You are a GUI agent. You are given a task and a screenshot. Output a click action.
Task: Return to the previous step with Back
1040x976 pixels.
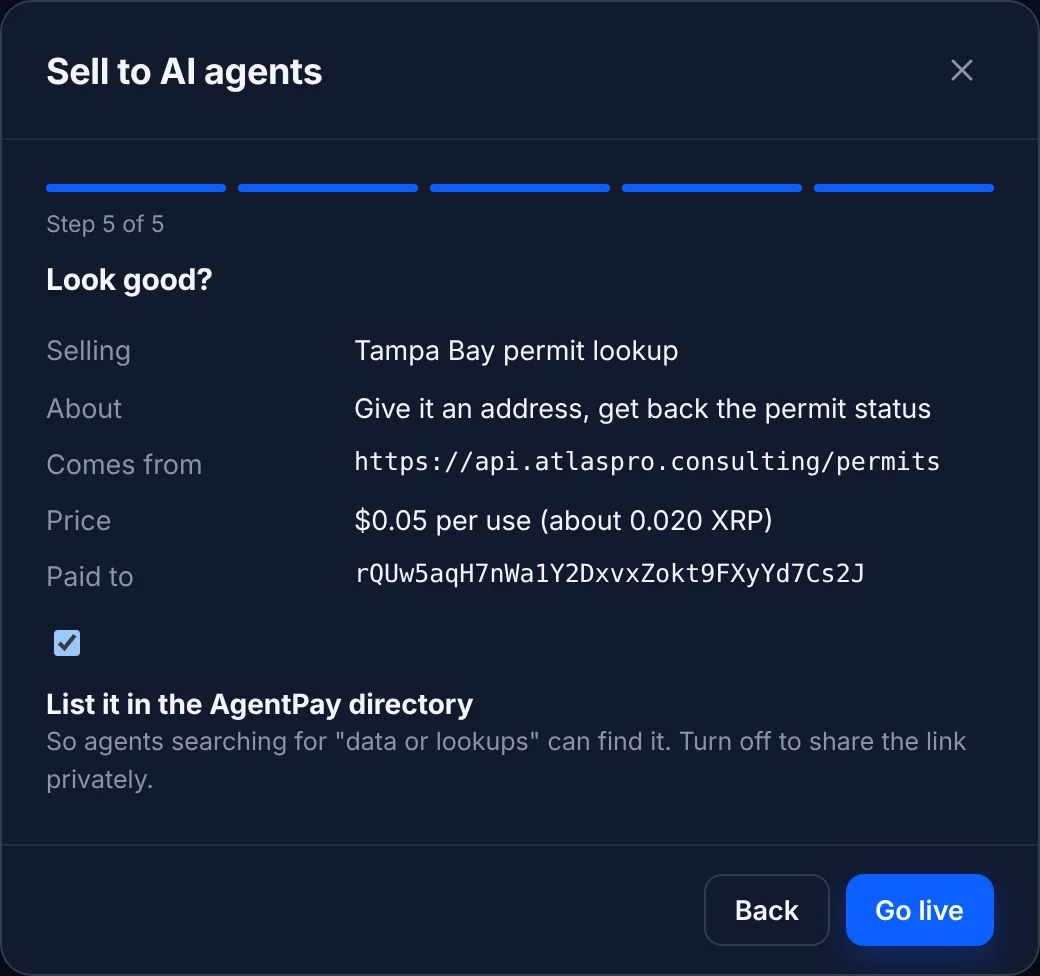[767, 910]
